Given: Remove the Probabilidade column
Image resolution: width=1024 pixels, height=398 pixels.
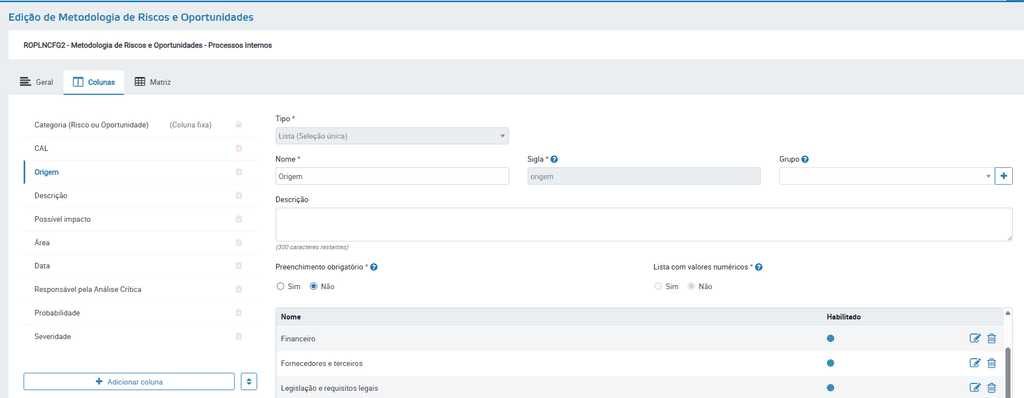Looking at the screenshot, I should click(x=238, y=313).
